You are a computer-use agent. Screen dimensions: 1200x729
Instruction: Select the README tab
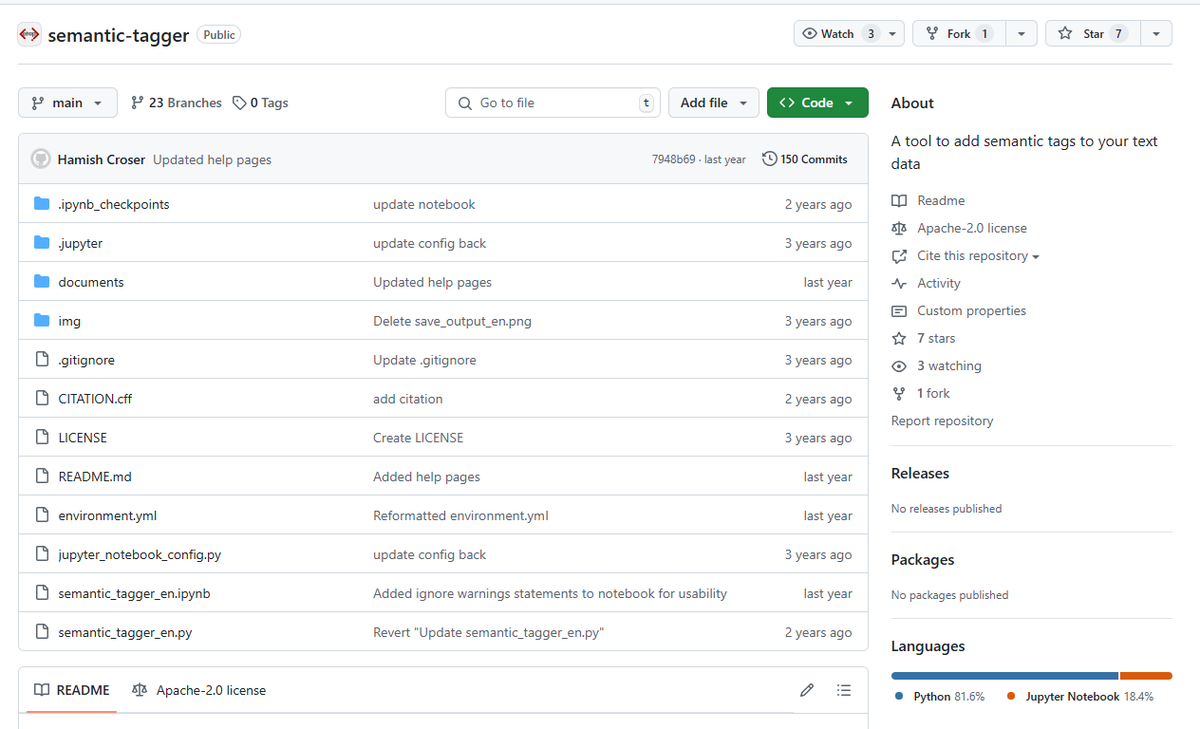click(x=71, y=690)
